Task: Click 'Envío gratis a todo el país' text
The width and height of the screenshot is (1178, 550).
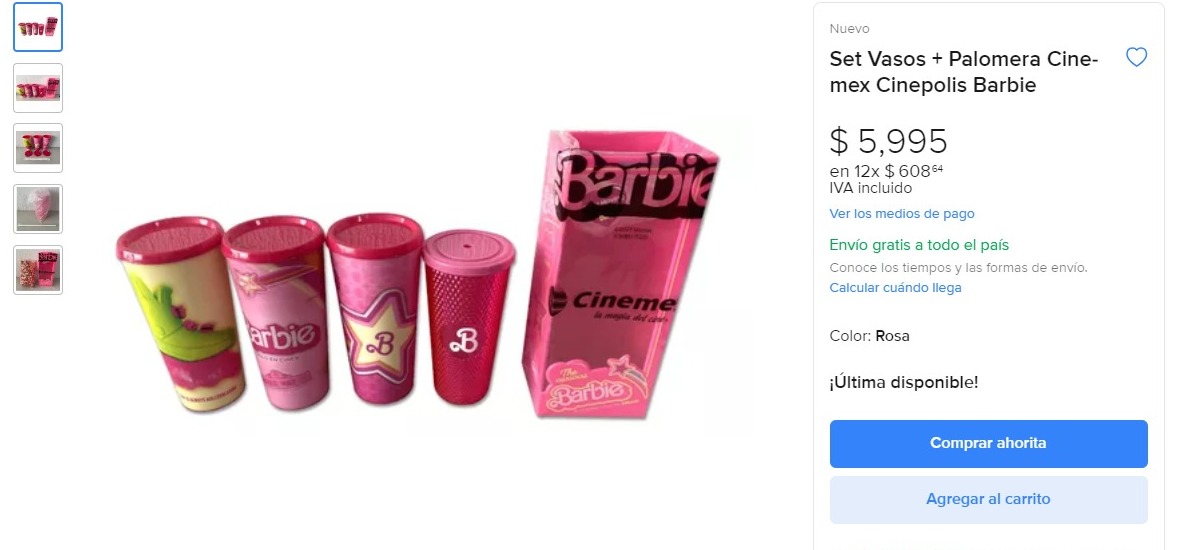Action: click(x=919, y=245)
